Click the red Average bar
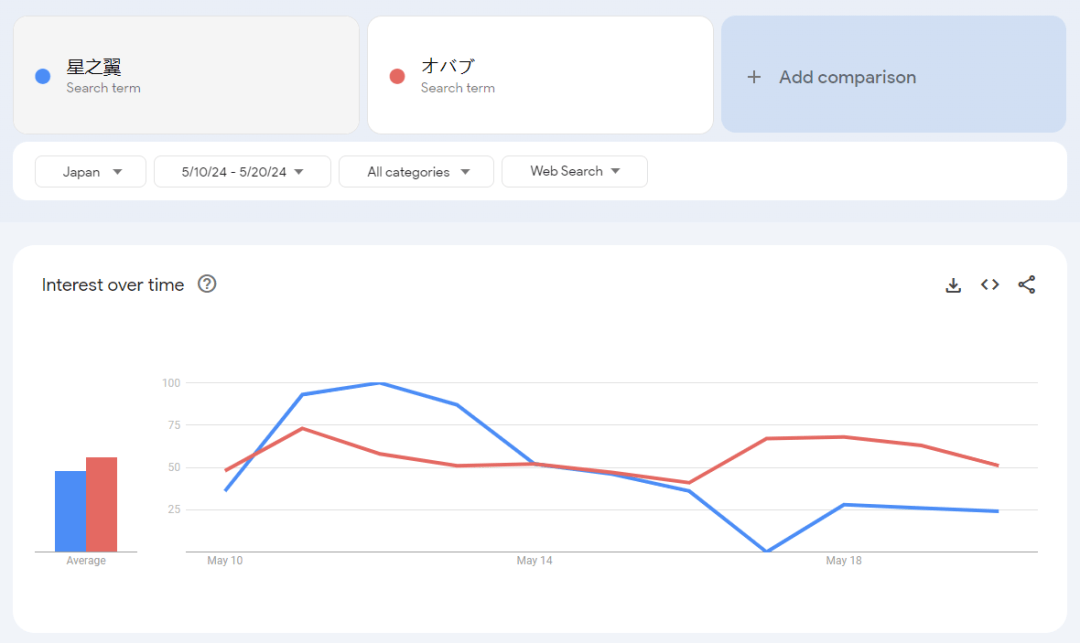 coord(101,505)
